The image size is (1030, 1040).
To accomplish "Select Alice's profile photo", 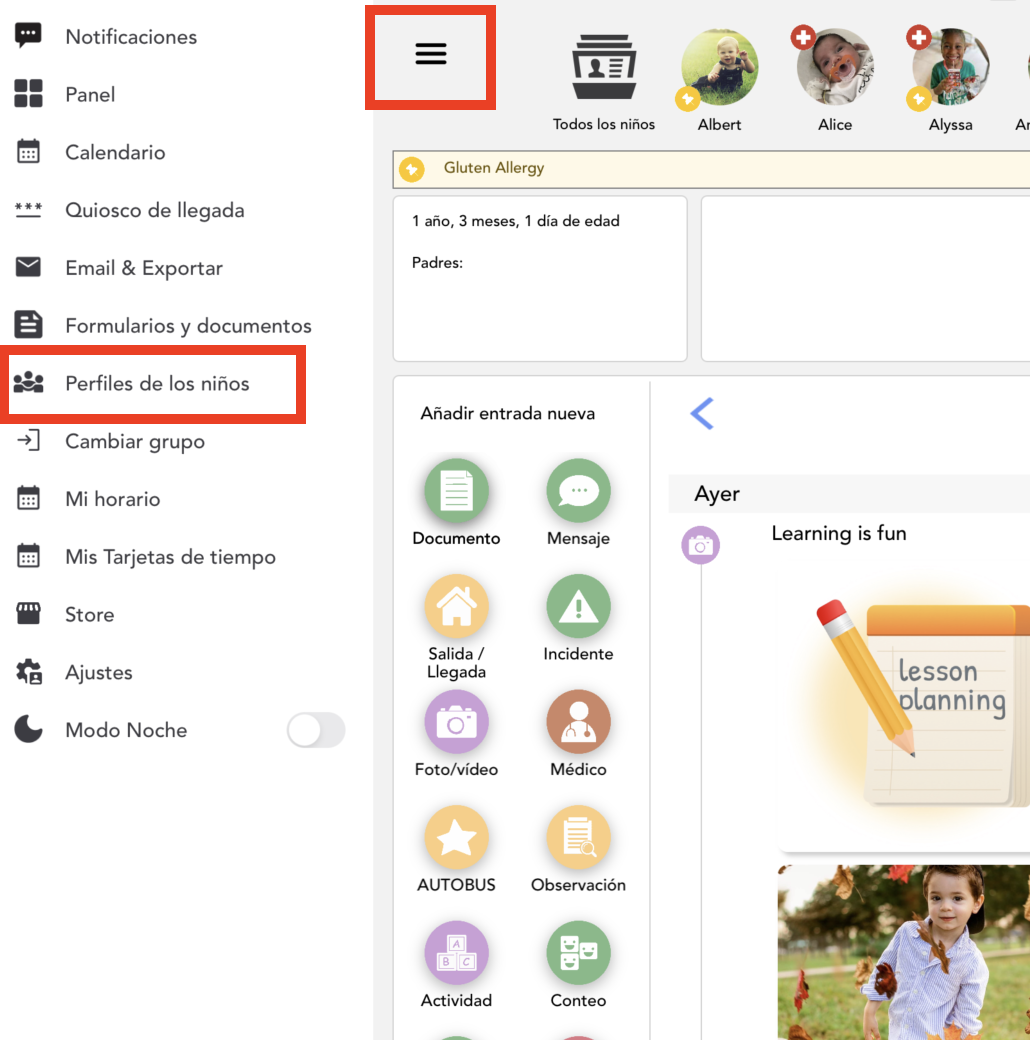I will click(835, 66).
